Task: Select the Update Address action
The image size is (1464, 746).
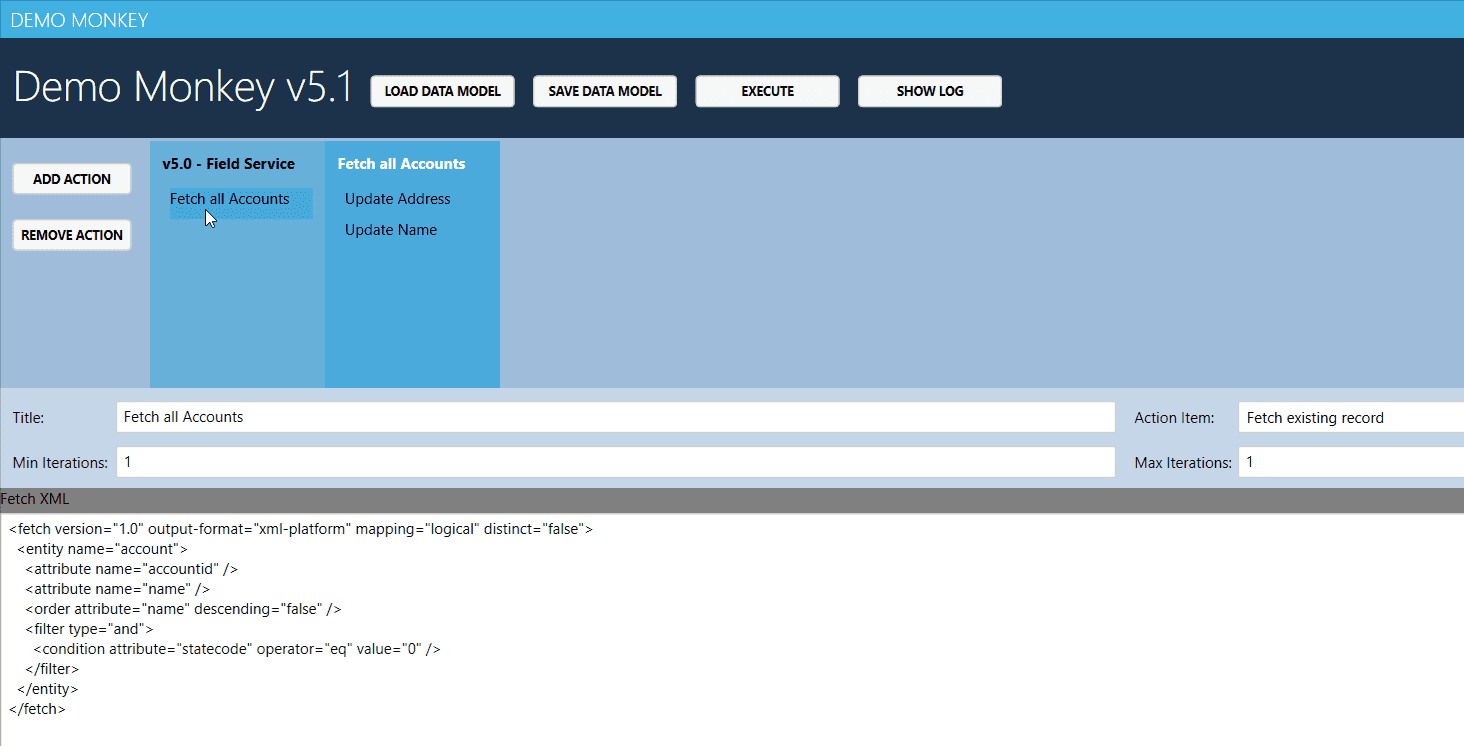Action: [x=396, y=198]
